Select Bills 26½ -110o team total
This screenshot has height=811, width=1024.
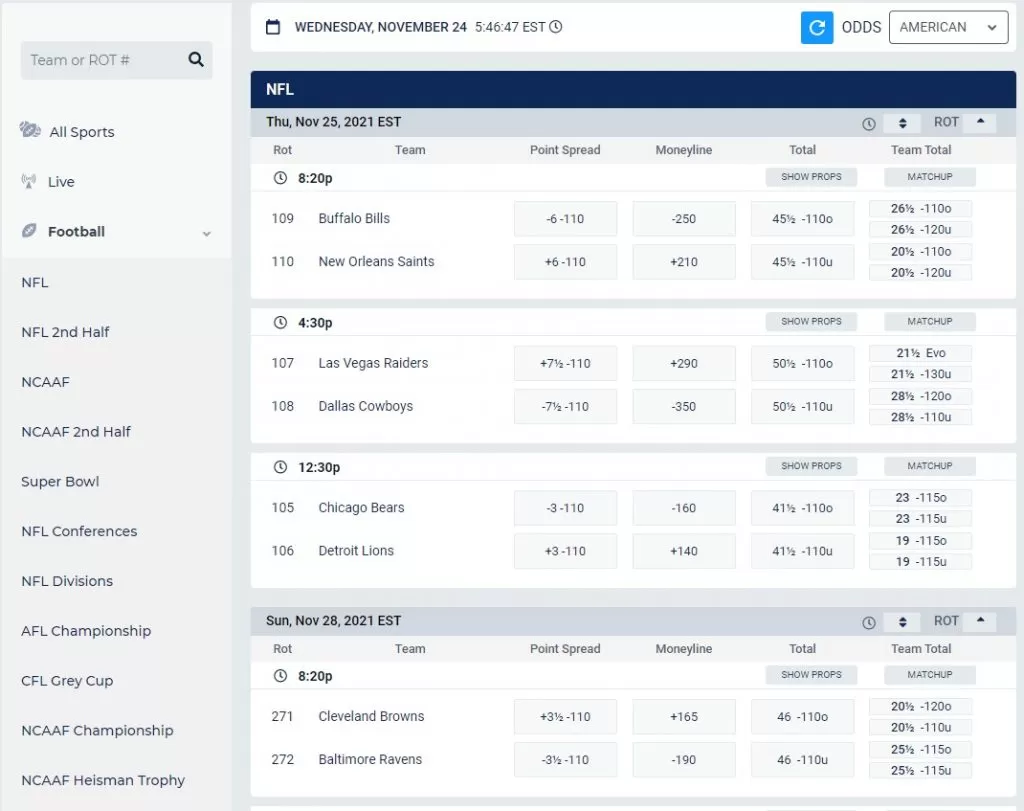[921, 208]
